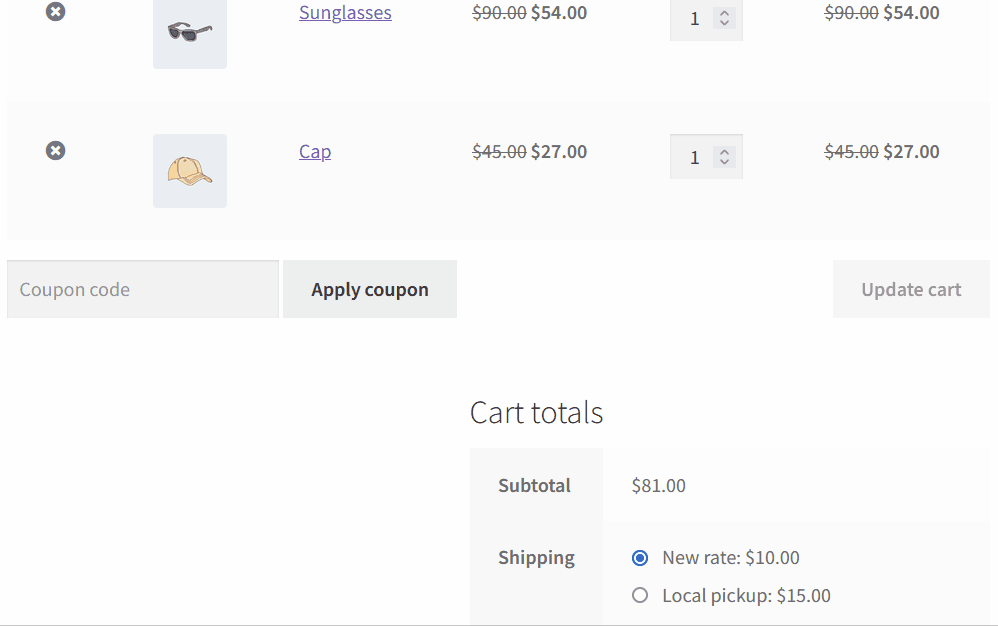Click the Apply coupon button
998x626 pixels.
(x=370, y=289)
